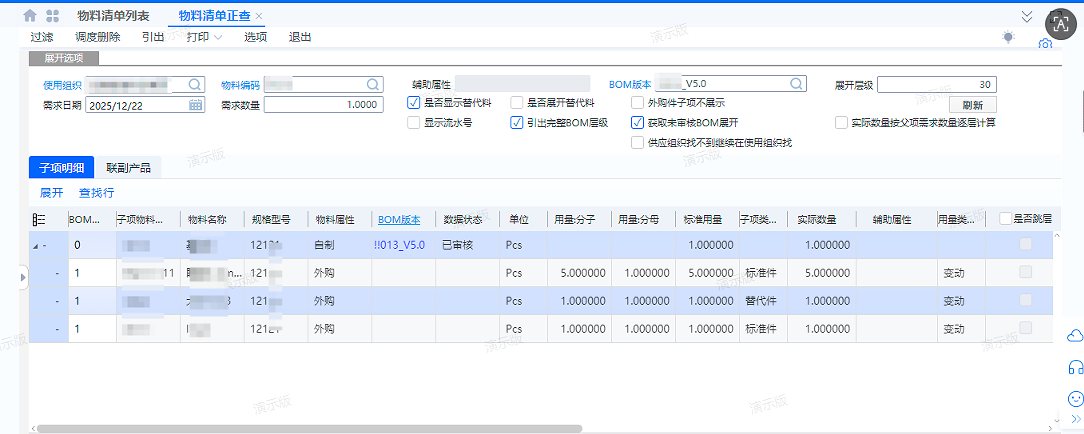Viewport: 1084px width, 434px height.
Task: Open the calendar picker for 需求日期
Action: 196,104
